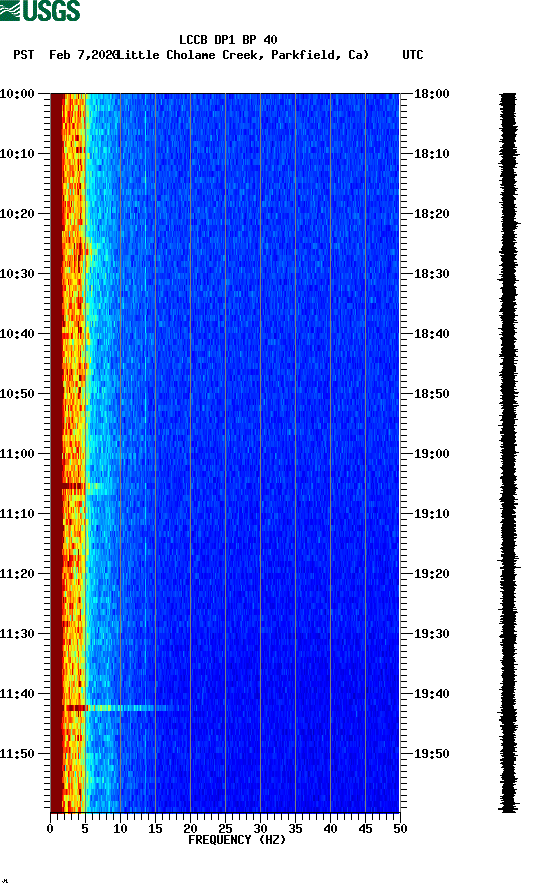Click the seismogram waveform trace
This screenshot has height=892, width=552.
click(509, 453)
